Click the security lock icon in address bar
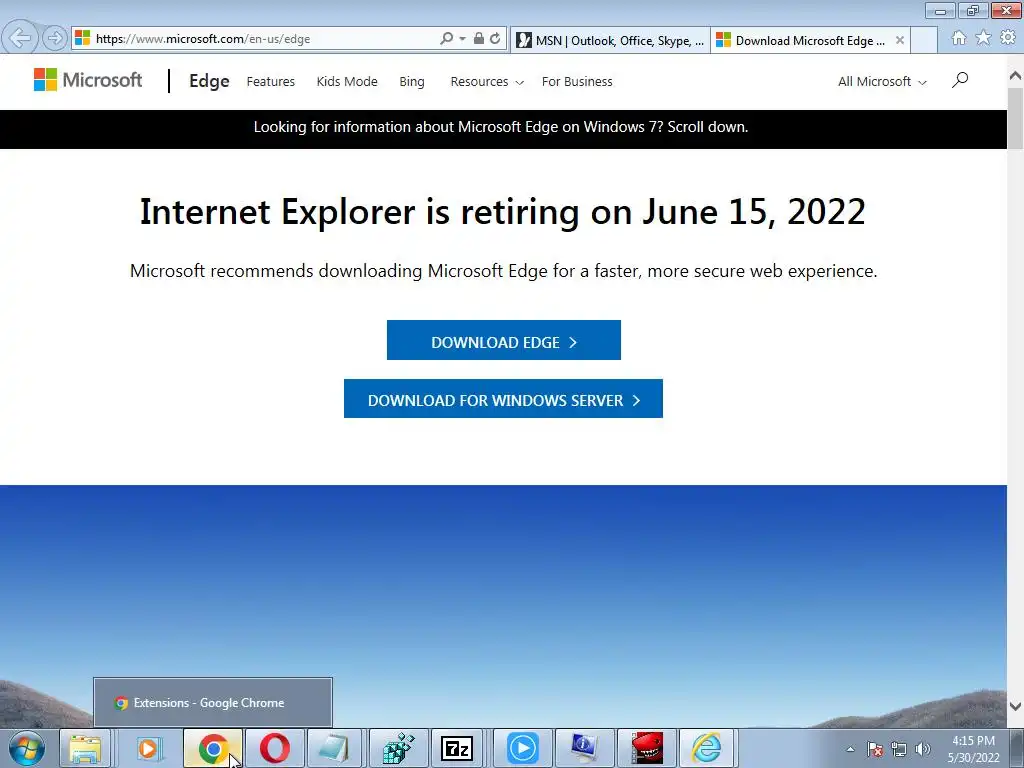1024x768 pixels. click(x=479, y=39)
